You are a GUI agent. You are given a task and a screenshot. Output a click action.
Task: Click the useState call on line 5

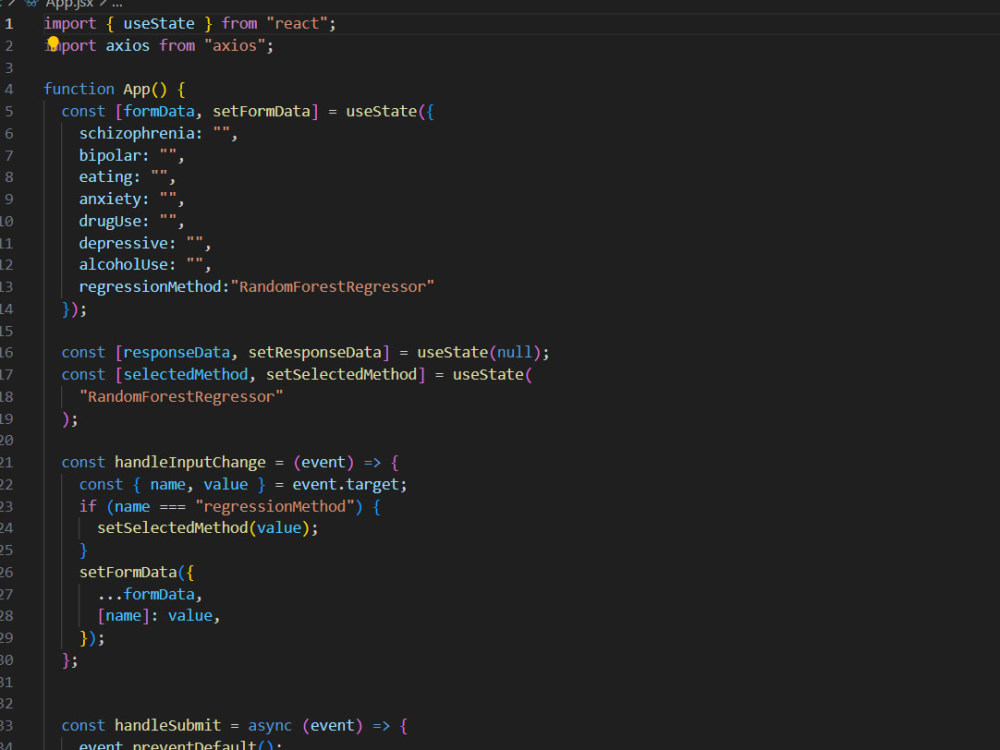pos(381,112)
